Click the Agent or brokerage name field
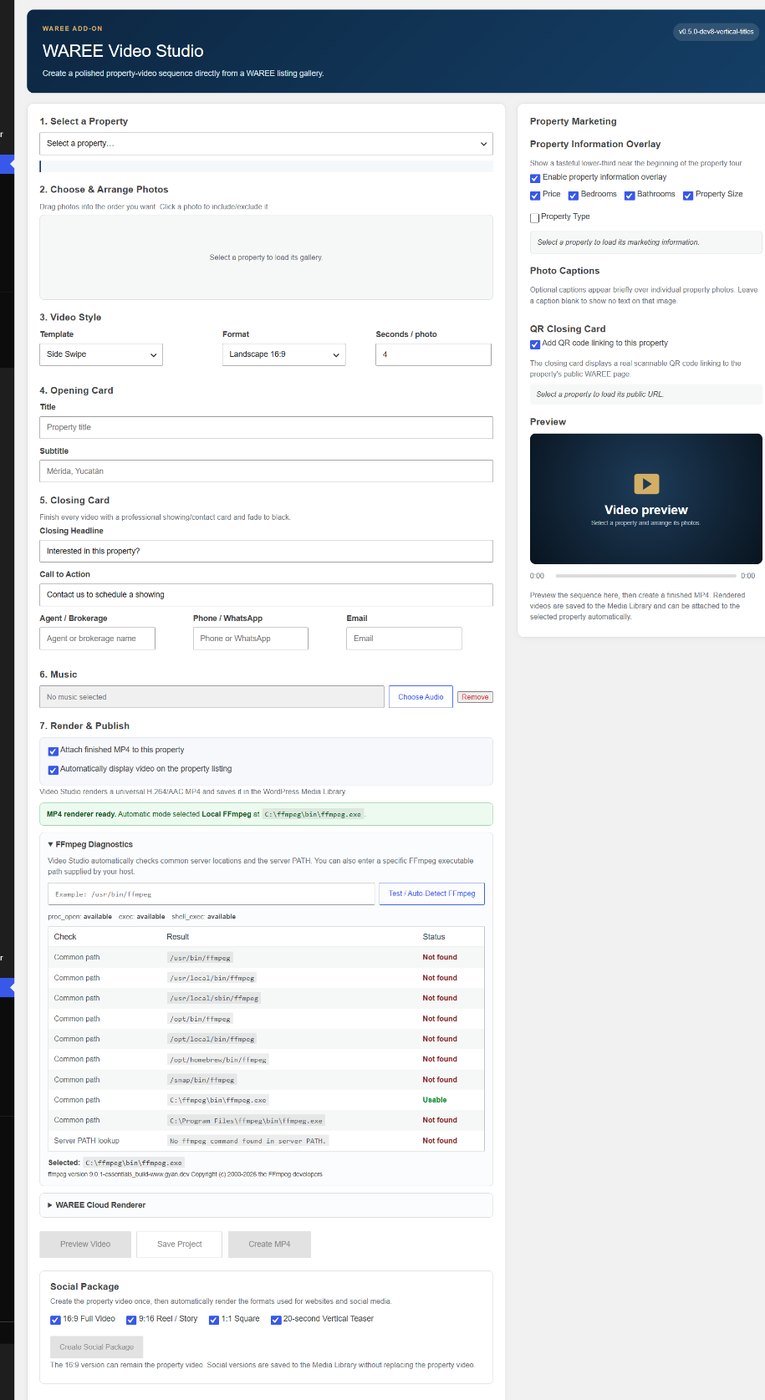Screen dimensions: 765x1400 coord(97,638)
